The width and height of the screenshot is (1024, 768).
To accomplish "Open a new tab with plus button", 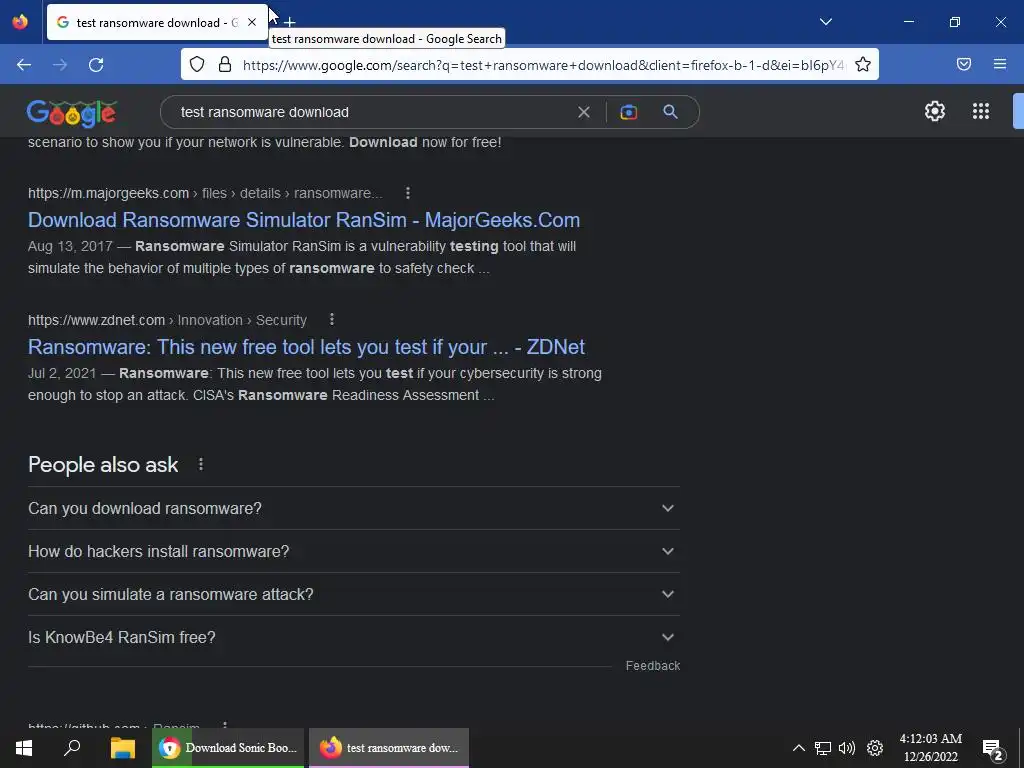I will (289, 22).
